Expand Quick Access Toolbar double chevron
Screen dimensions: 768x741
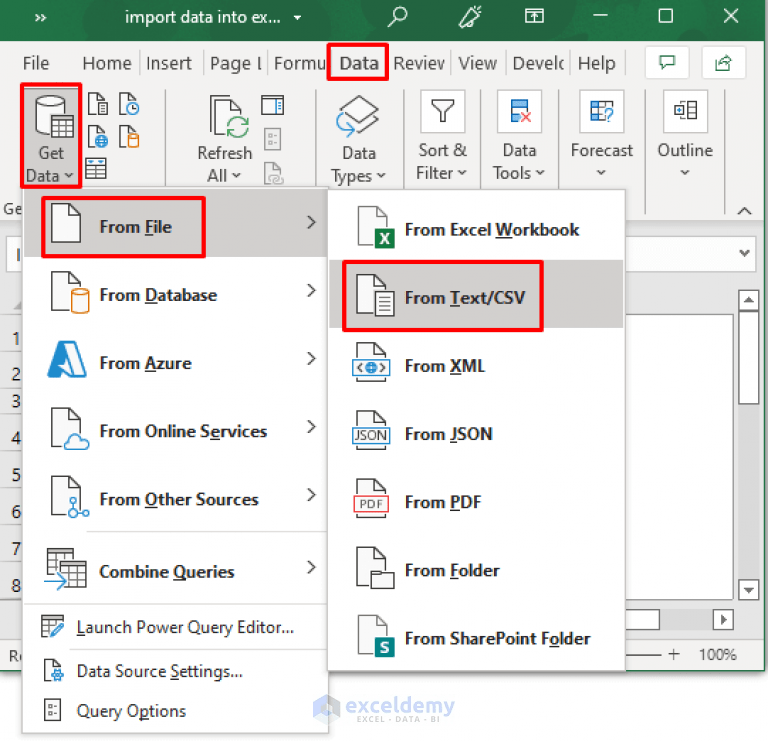[x=40, y=18]
